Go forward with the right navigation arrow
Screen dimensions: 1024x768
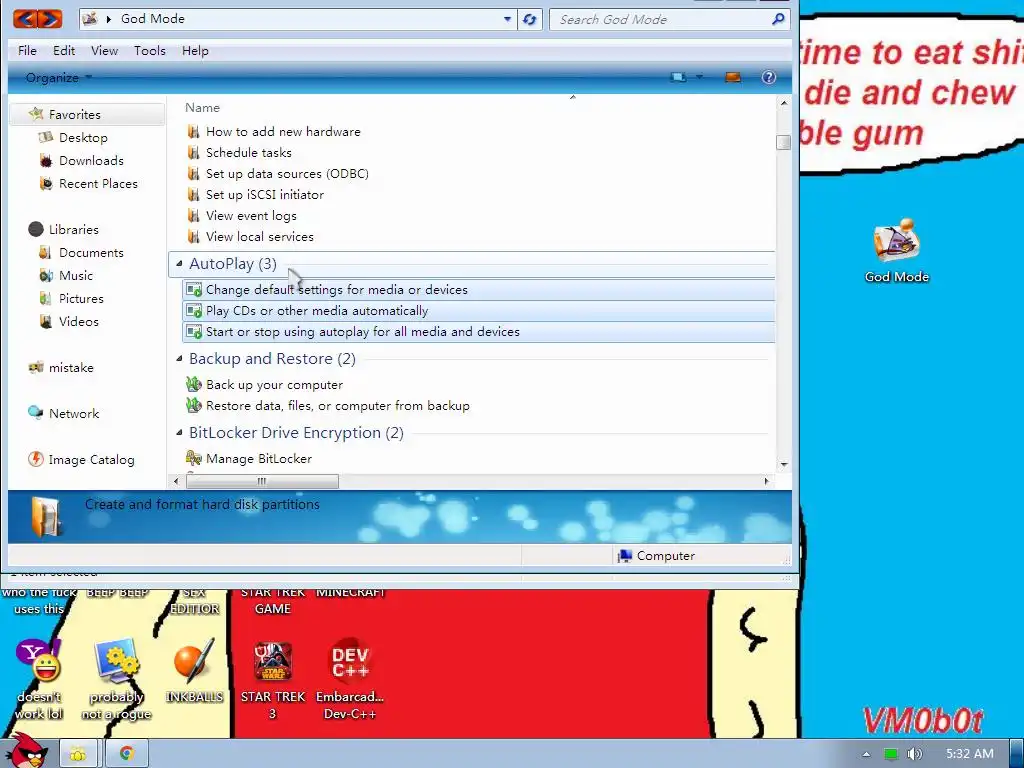tap(50, 19)
